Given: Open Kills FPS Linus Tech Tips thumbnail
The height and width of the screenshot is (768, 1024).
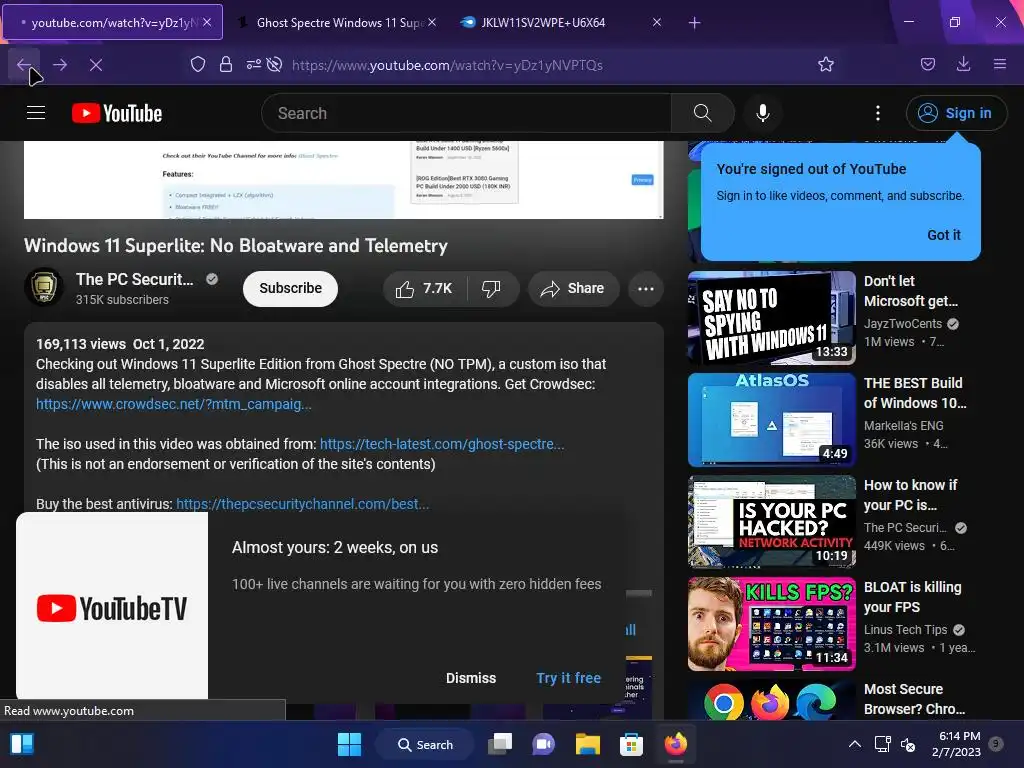Looking at the screenshot, I should pyautogui.click(x=772, y=624).
